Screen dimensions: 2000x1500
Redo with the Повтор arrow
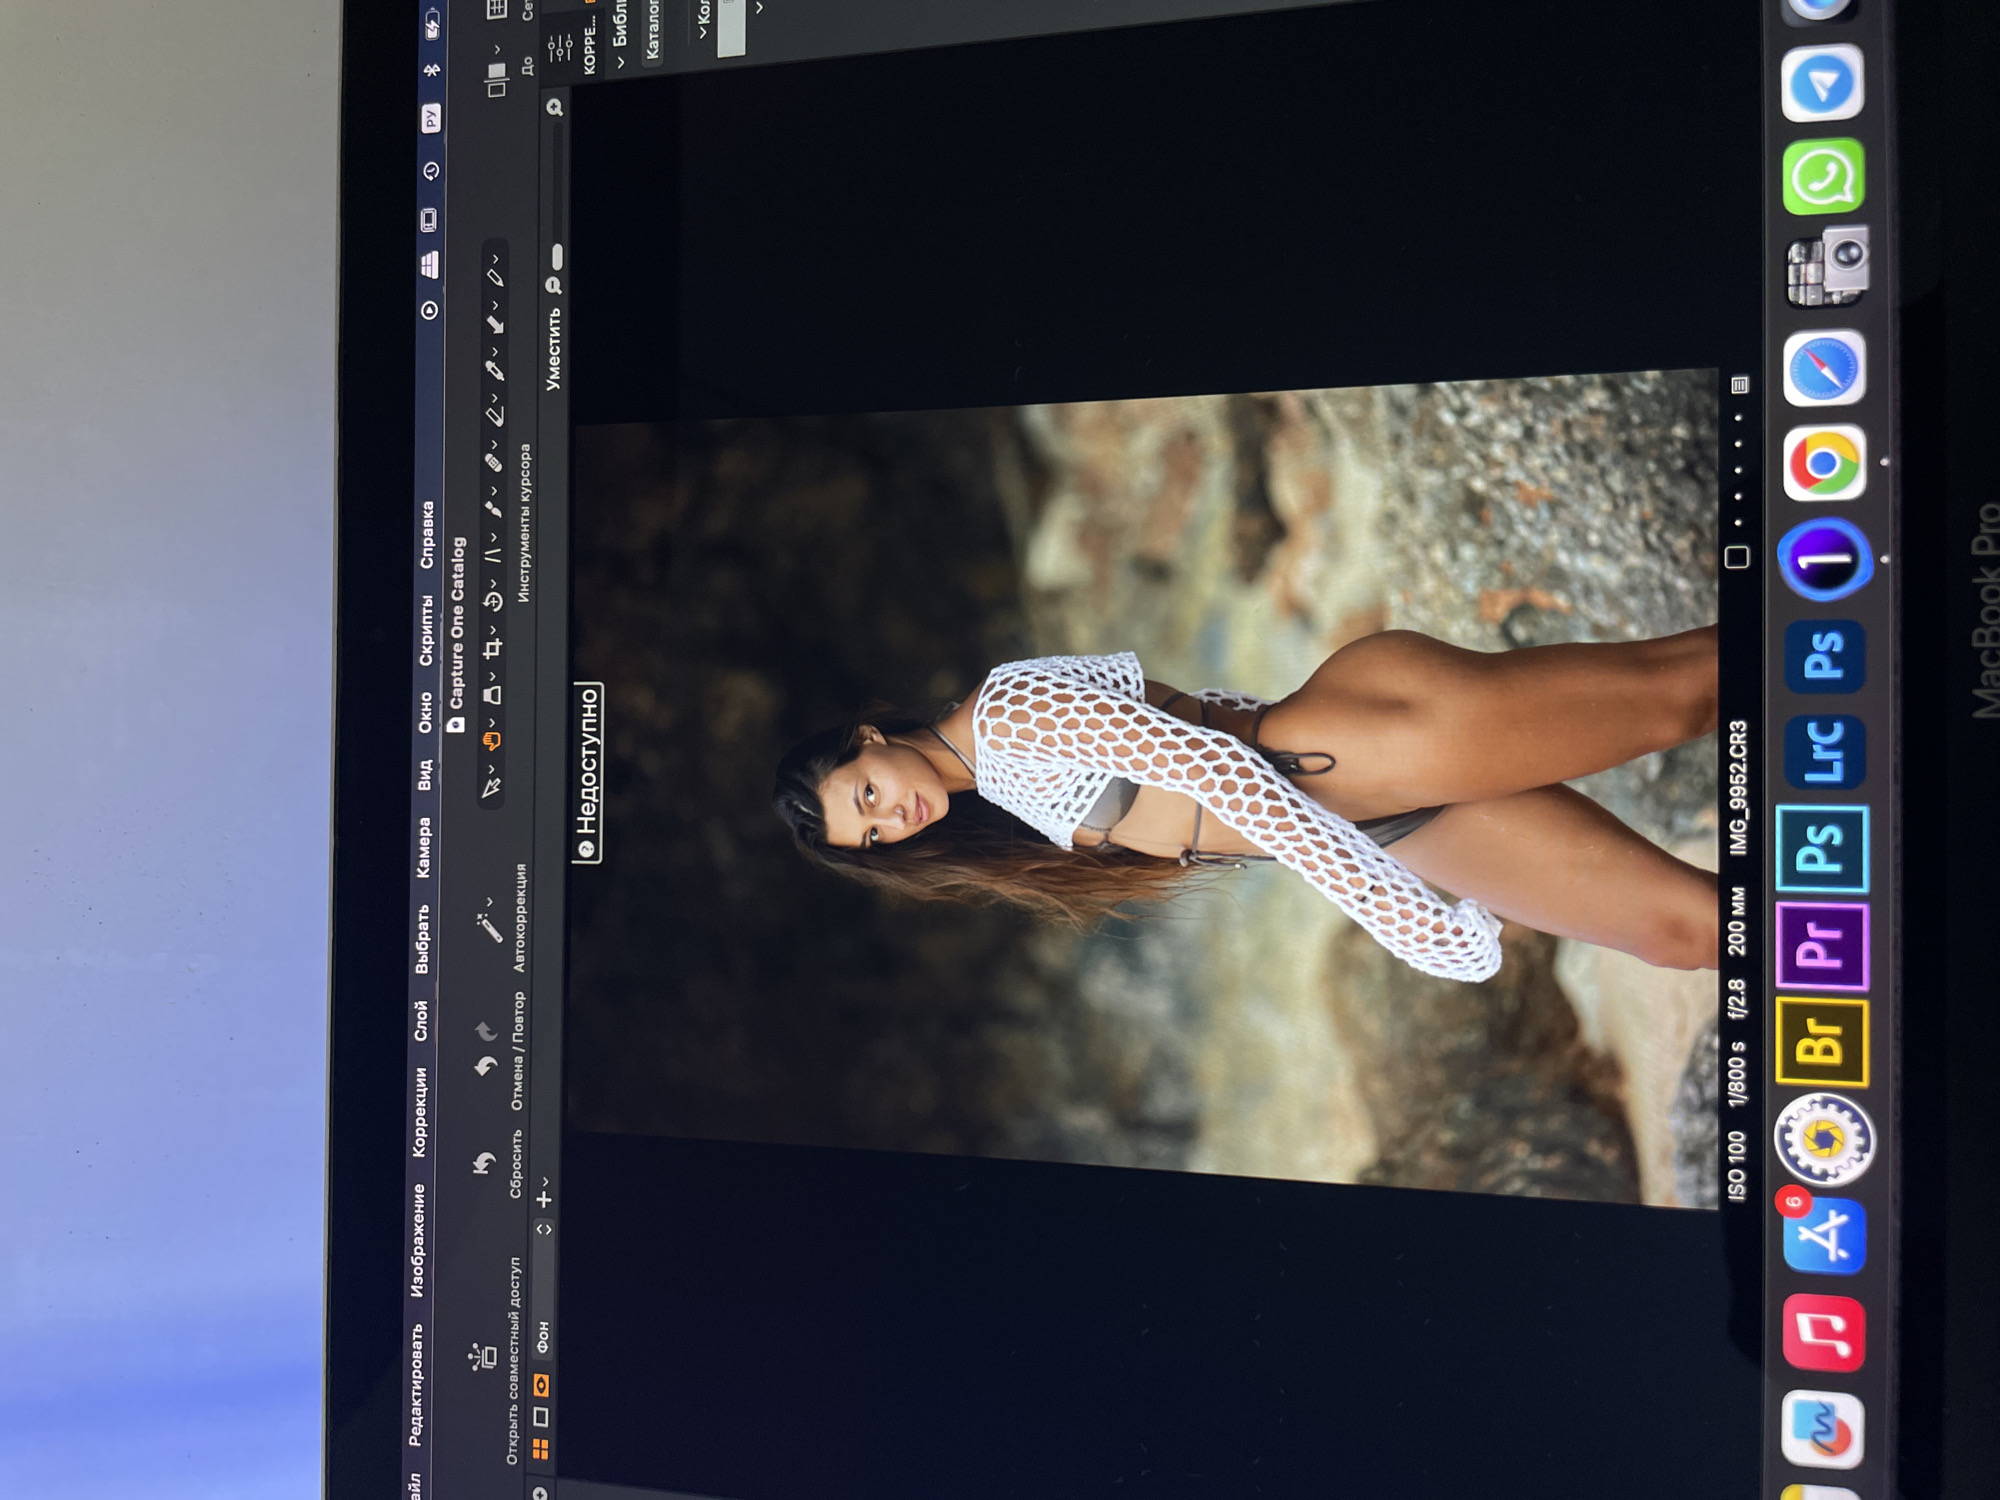[486, 1030]
